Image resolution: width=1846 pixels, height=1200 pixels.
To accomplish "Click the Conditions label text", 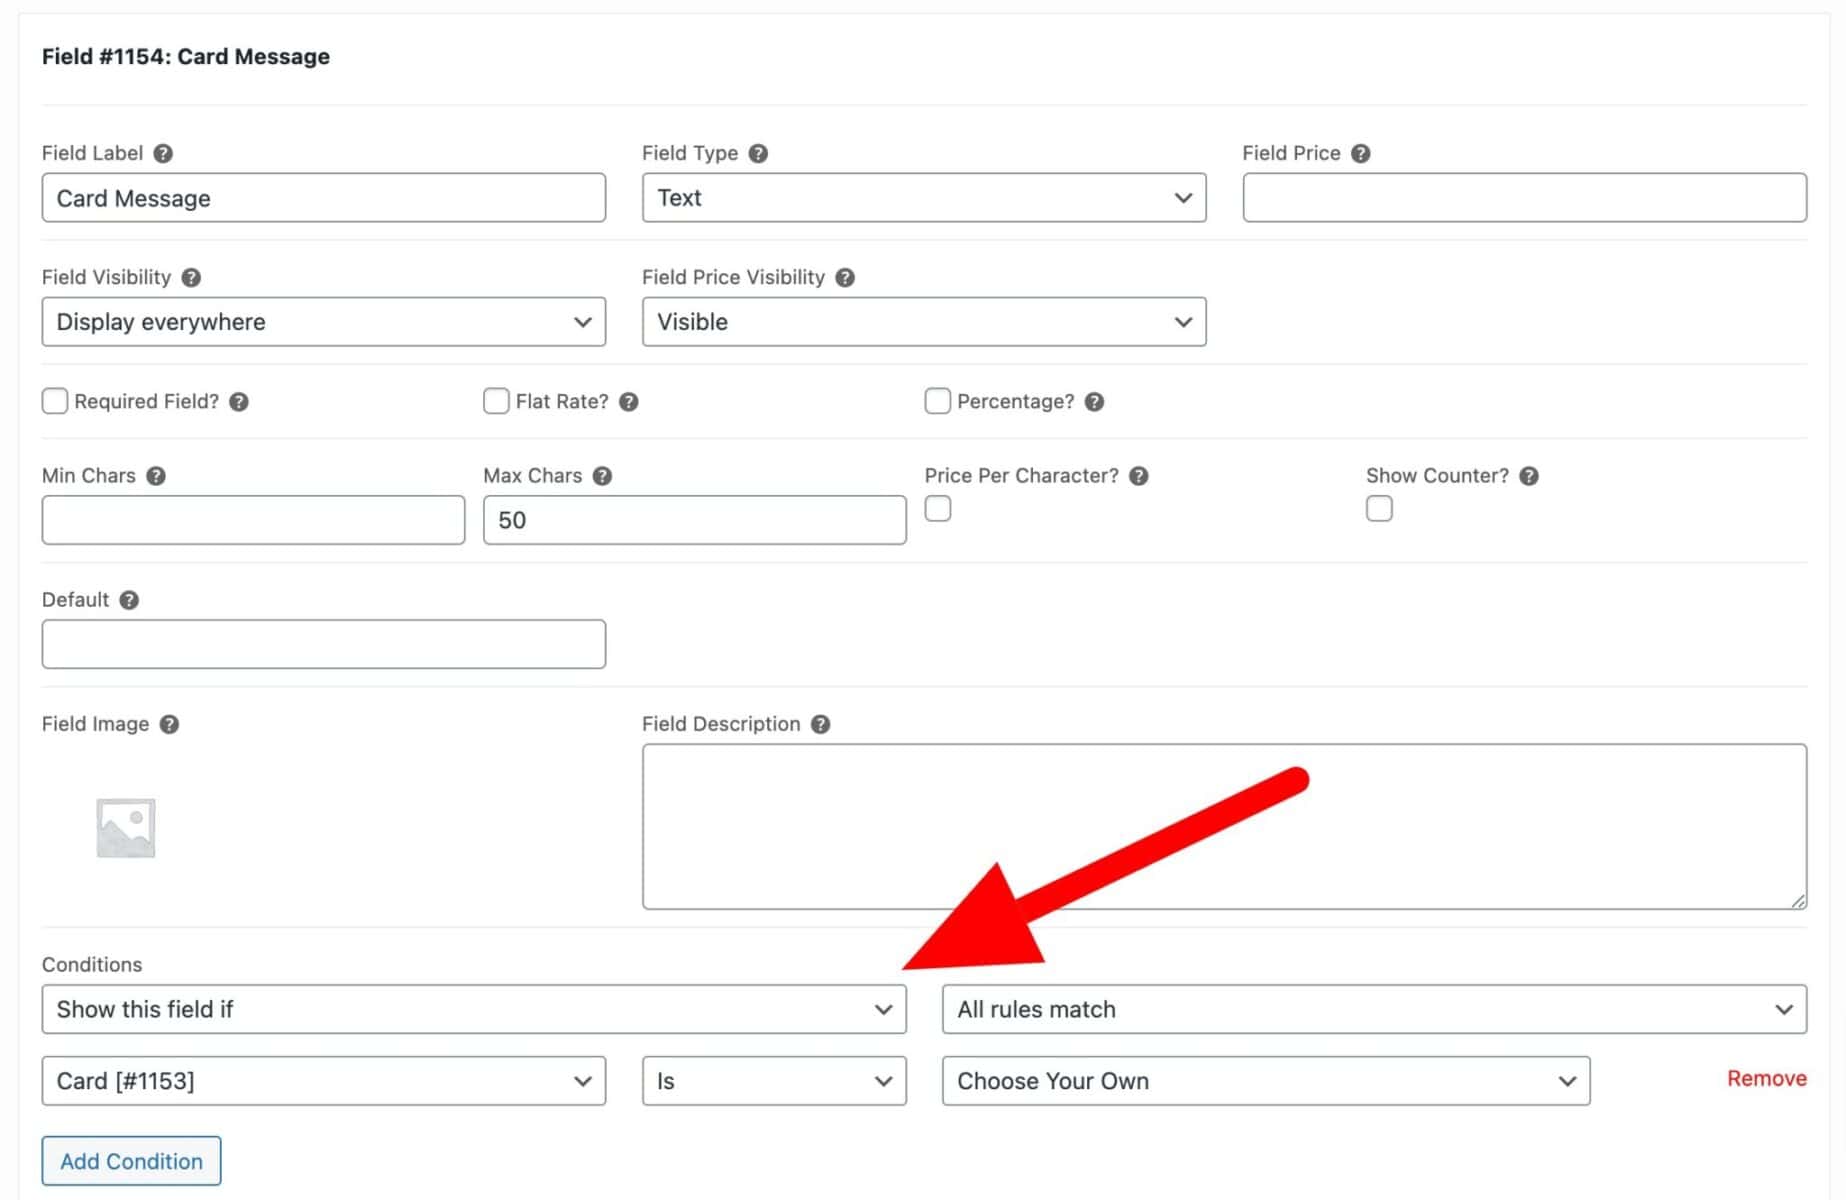I will (92, 964).
